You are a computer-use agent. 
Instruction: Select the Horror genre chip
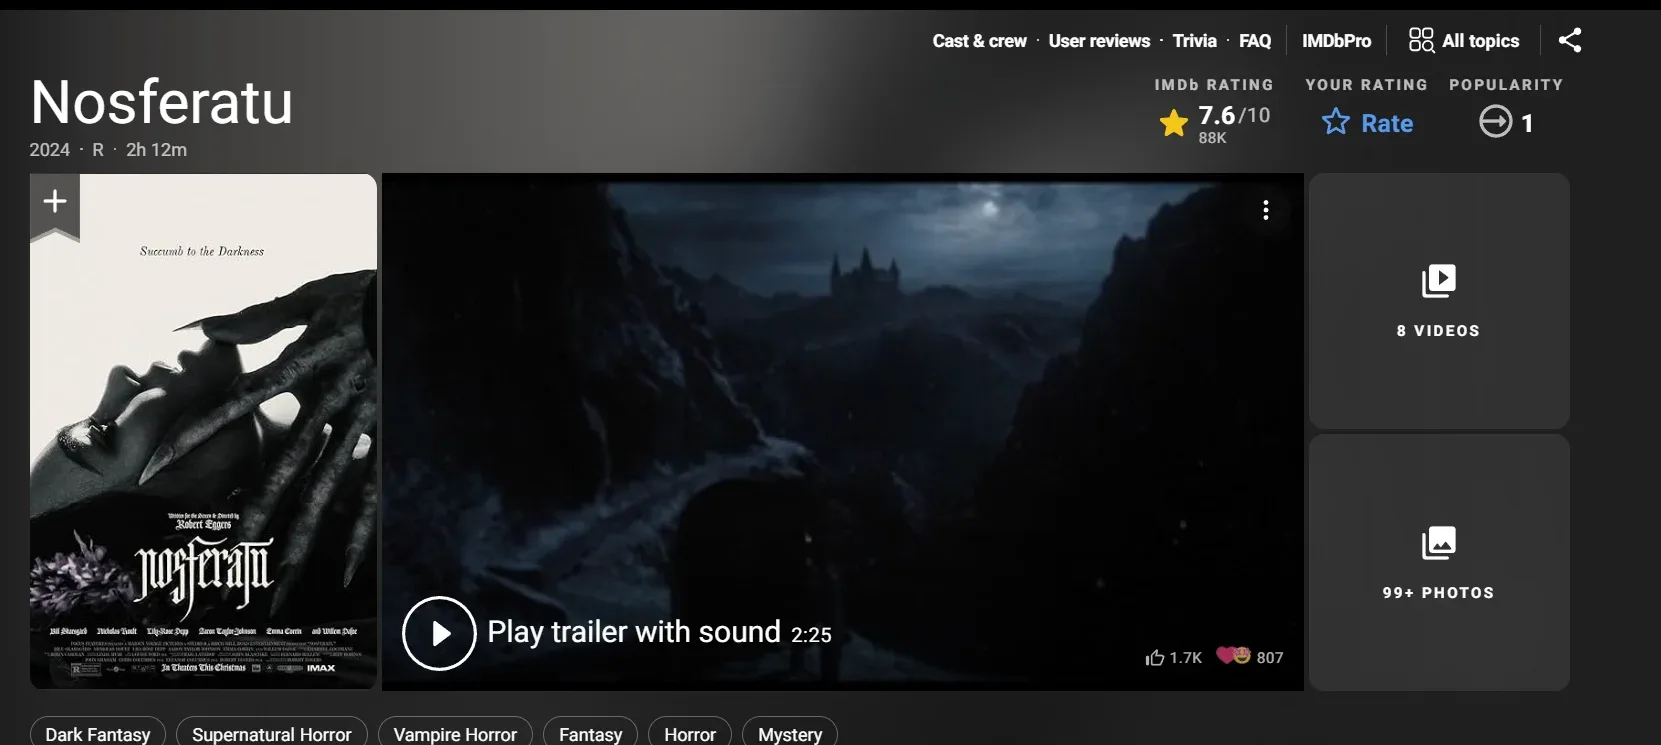[x=690, y=733]
